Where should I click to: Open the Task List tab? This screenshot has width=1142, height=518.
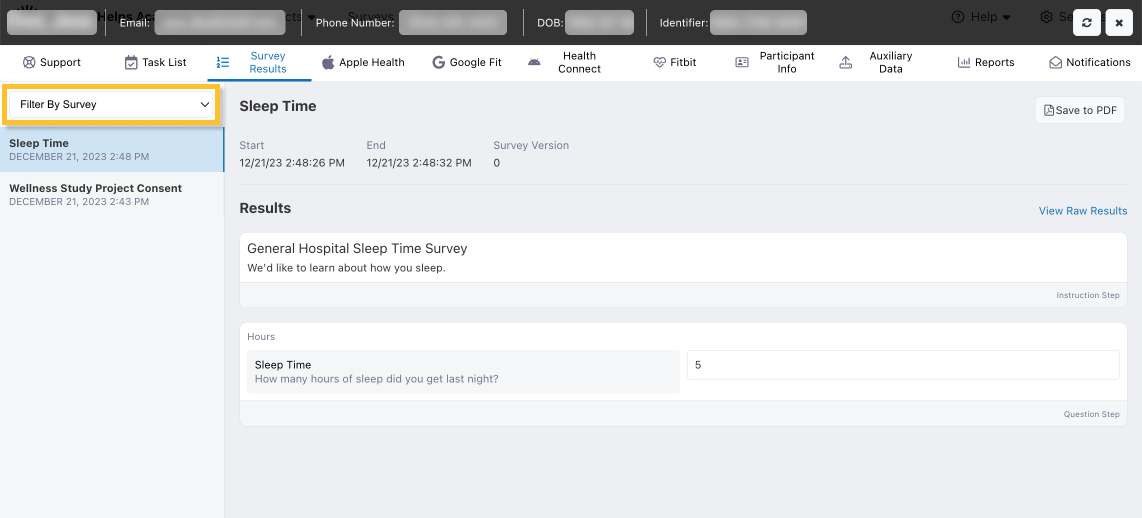[155, 62]
